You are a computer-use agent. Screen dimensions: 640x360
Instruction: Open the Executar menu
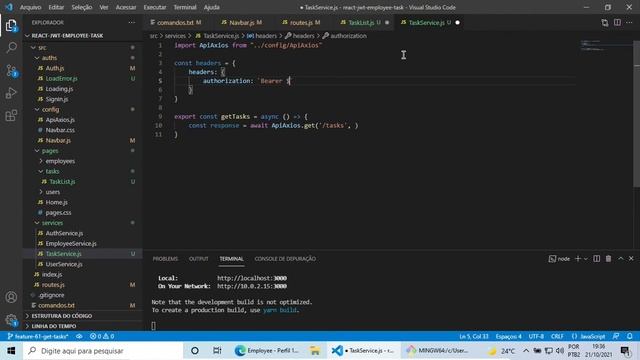point(155,7)
